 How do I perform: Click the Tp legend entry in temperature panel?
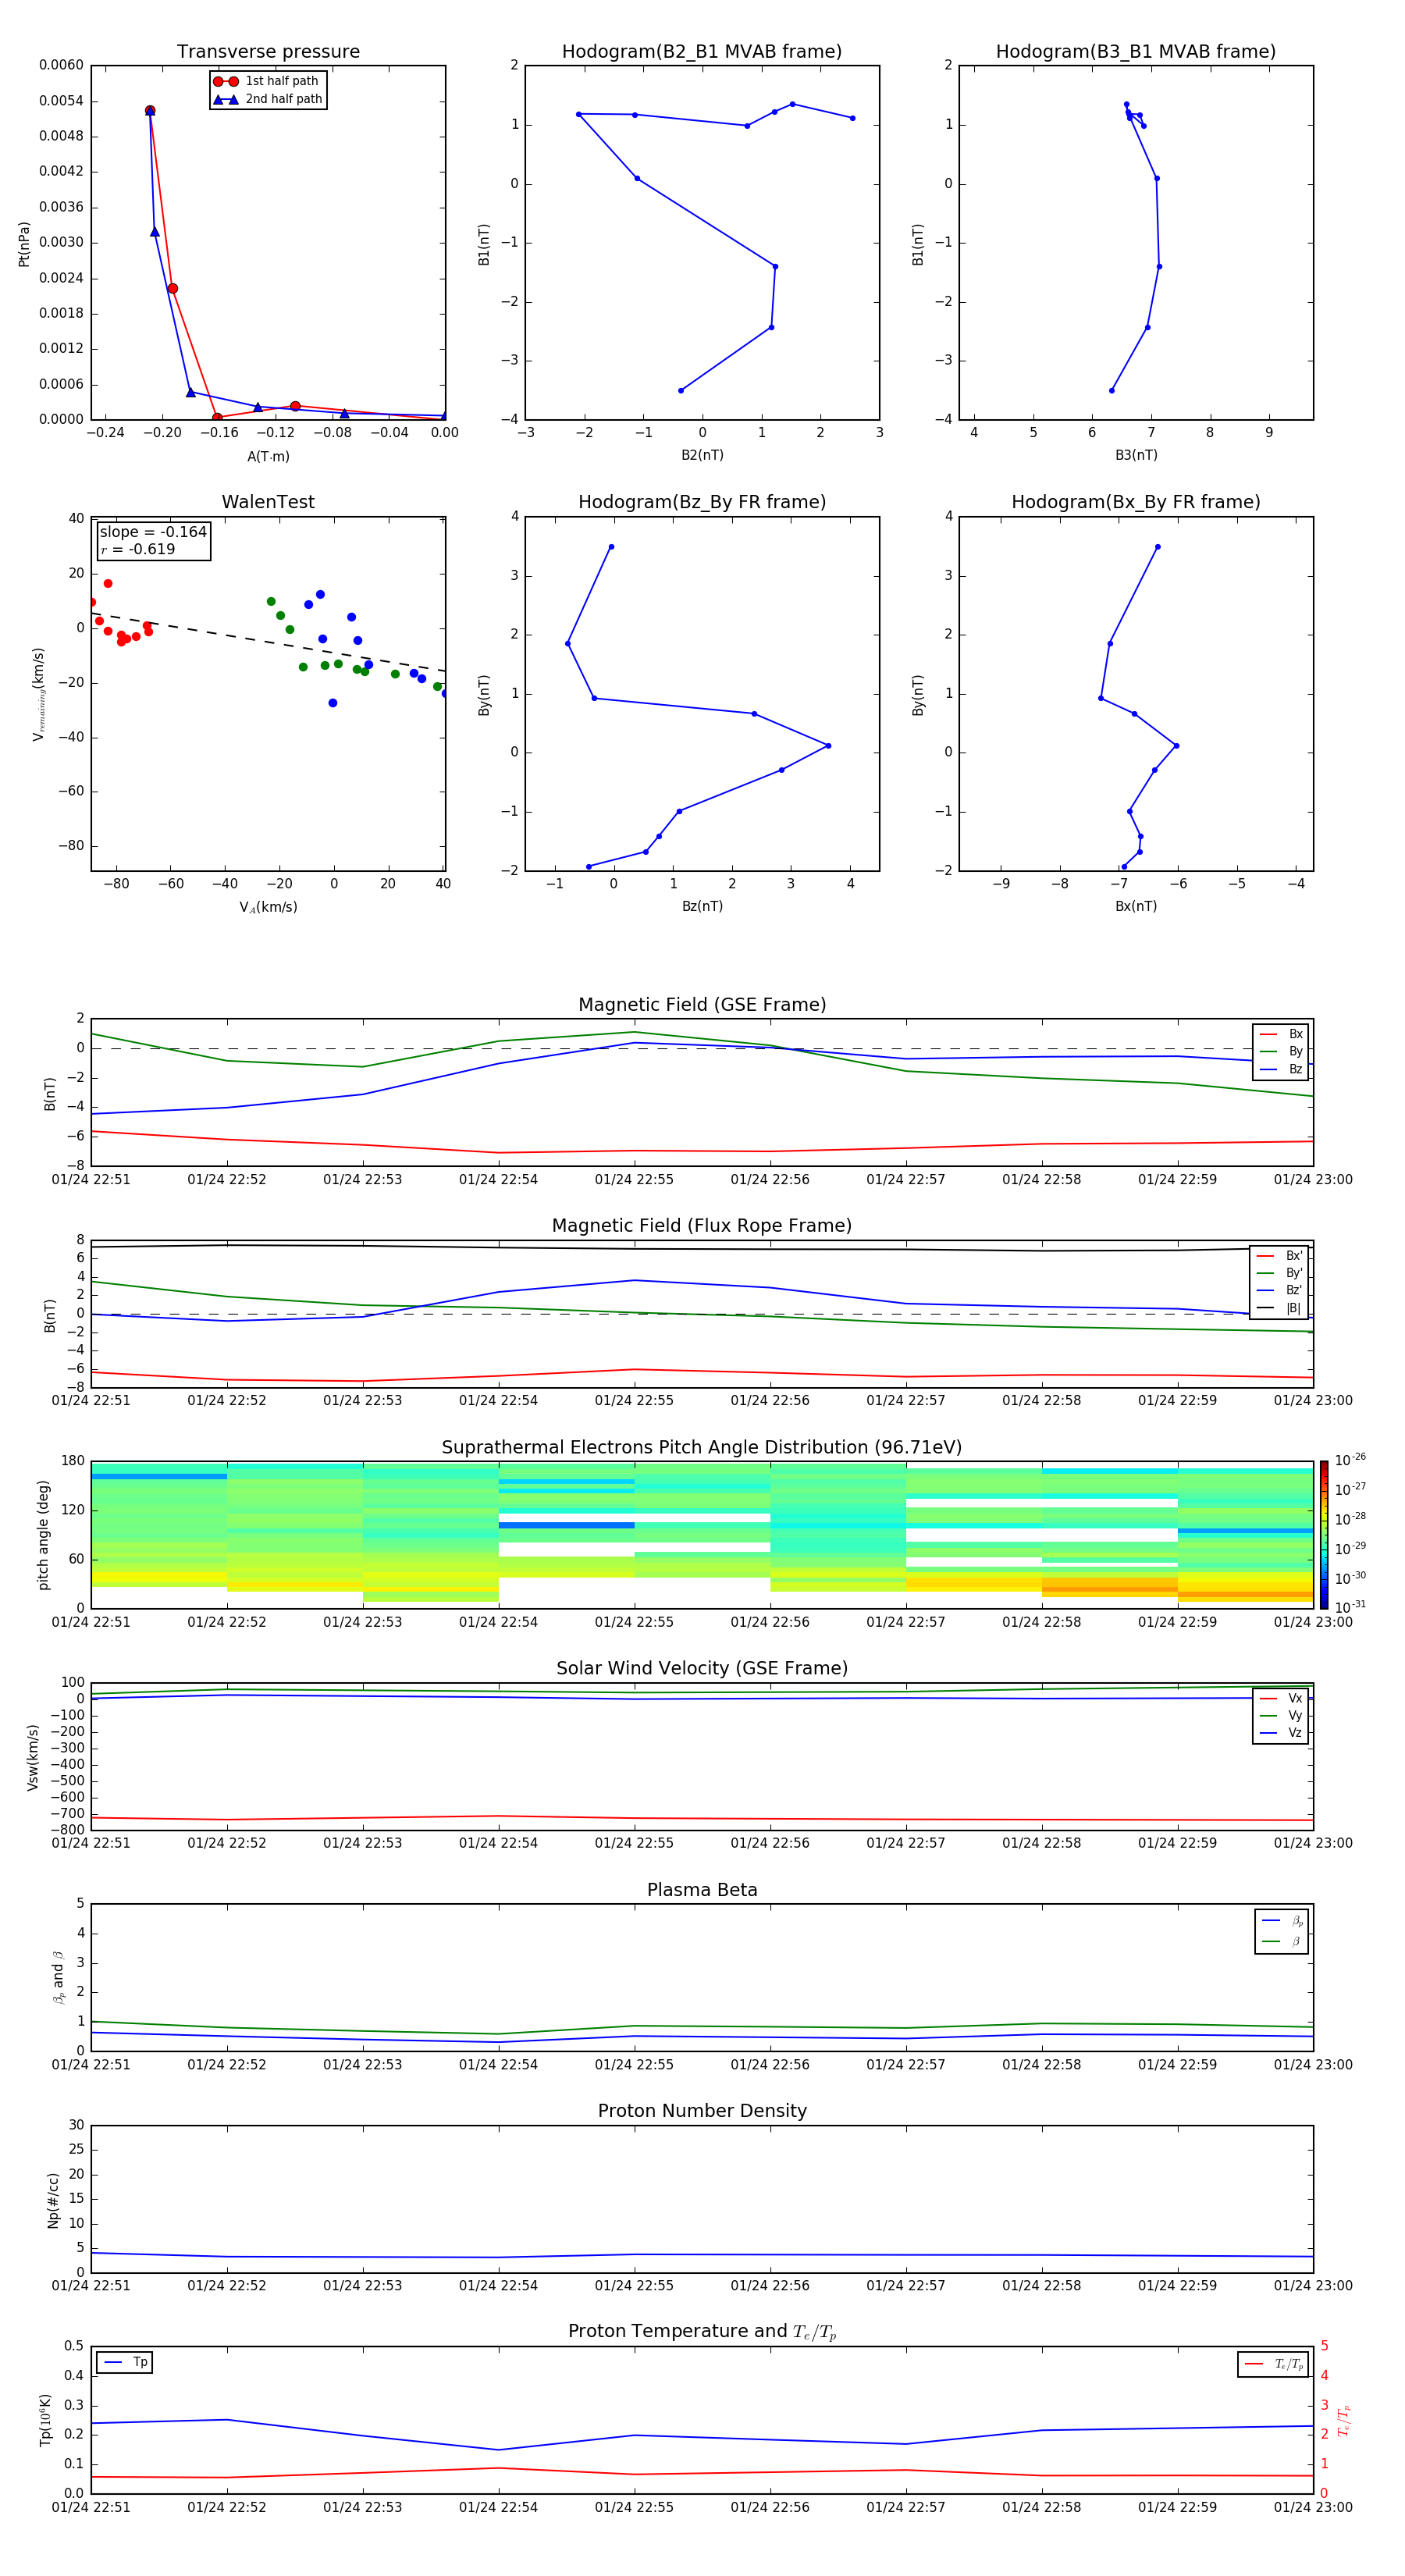[125, 2362]
